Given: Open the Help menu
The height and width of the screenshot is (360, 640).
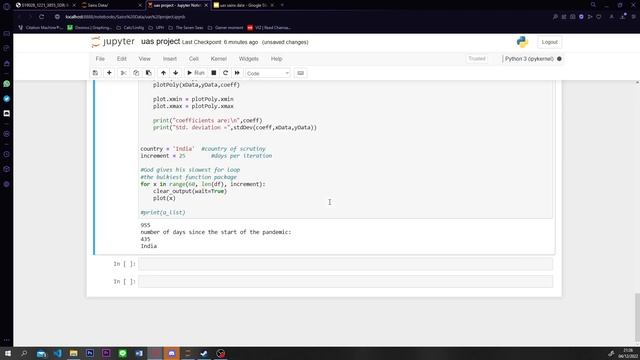Looking at the screenshot, I should click(x=276, y=59).
